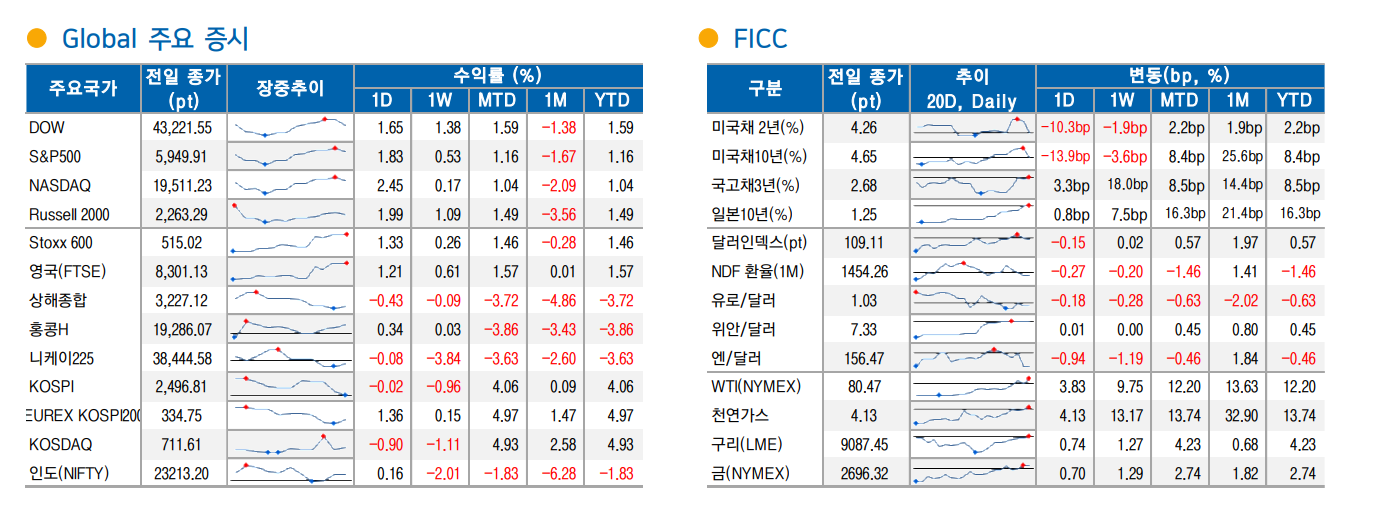Open the S&P500 row label
The height and width of the screenshot is (508, 1392).
(x=55, y=157)
